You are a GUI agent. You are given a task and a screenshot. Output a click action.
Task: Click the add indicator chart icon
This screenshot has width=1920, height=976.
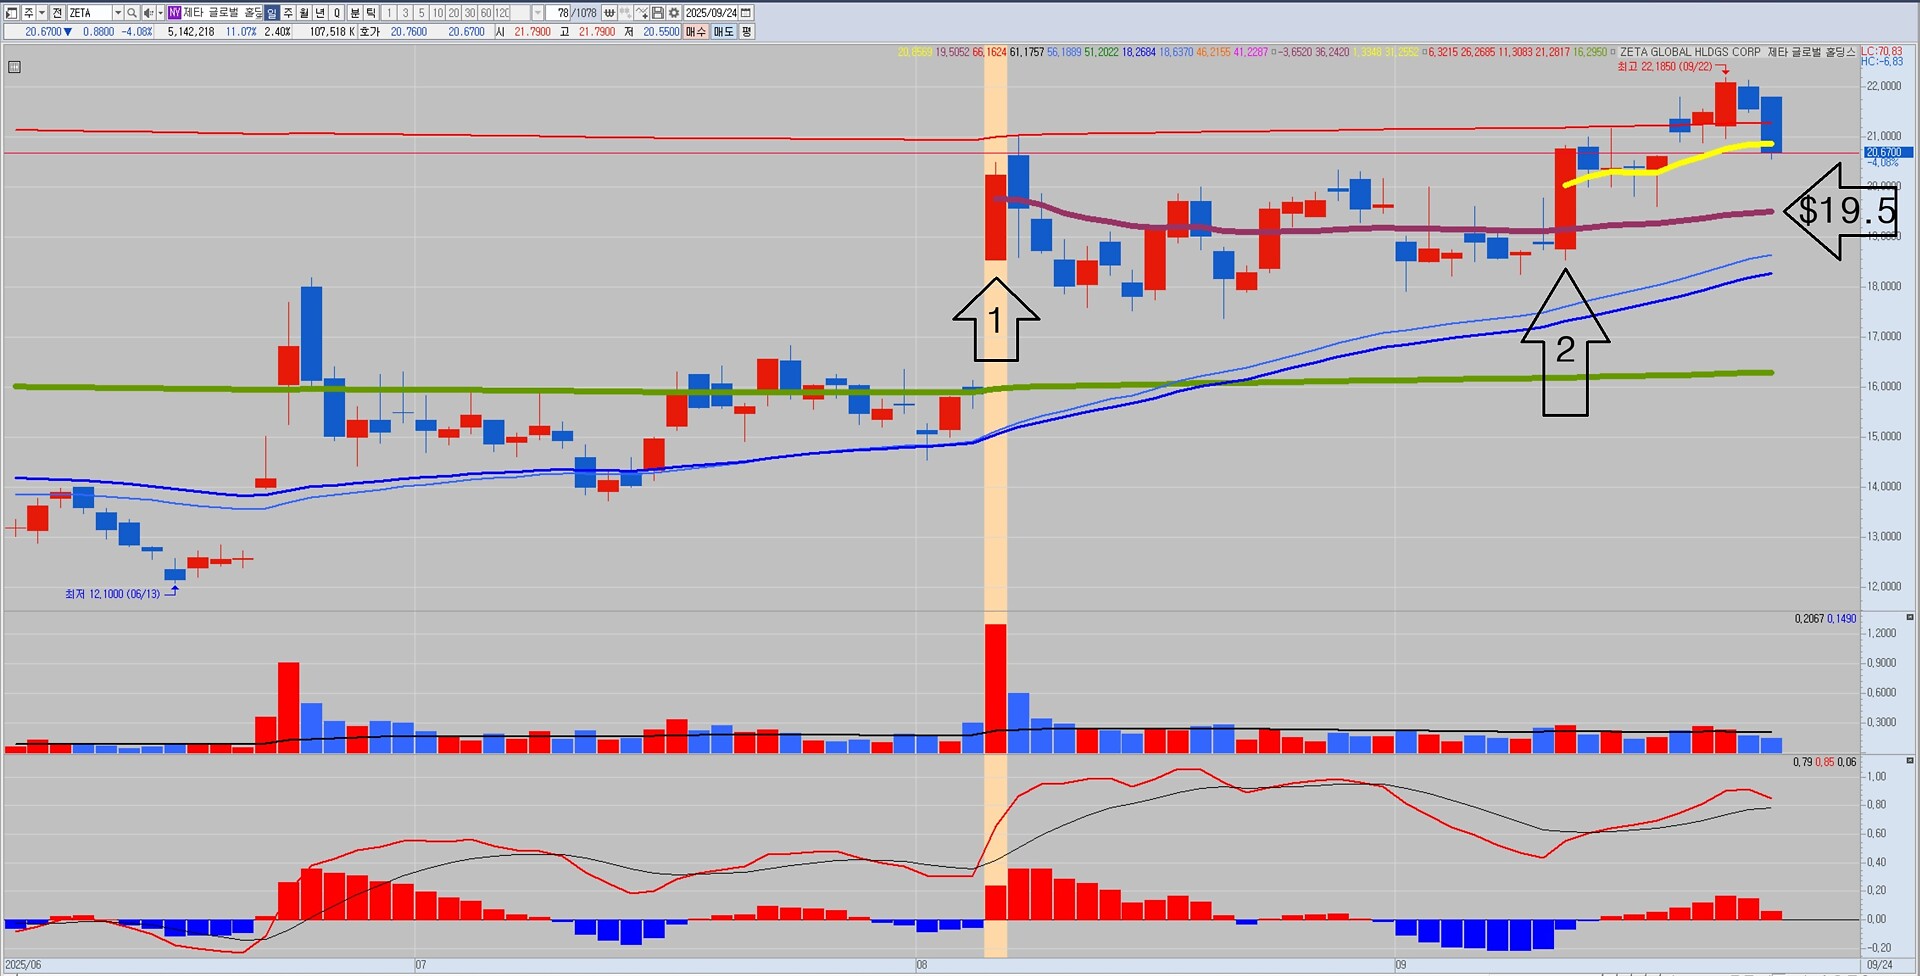click(x=641, y=13)
